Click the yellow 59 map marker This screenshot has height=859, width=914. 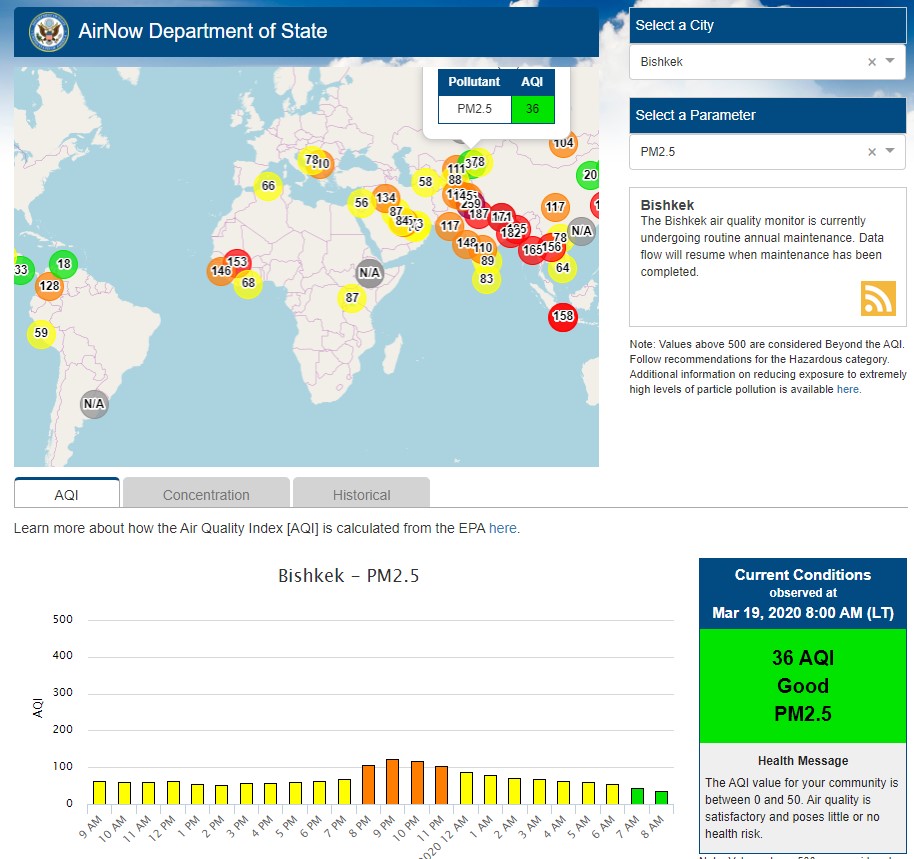point(40,334)
